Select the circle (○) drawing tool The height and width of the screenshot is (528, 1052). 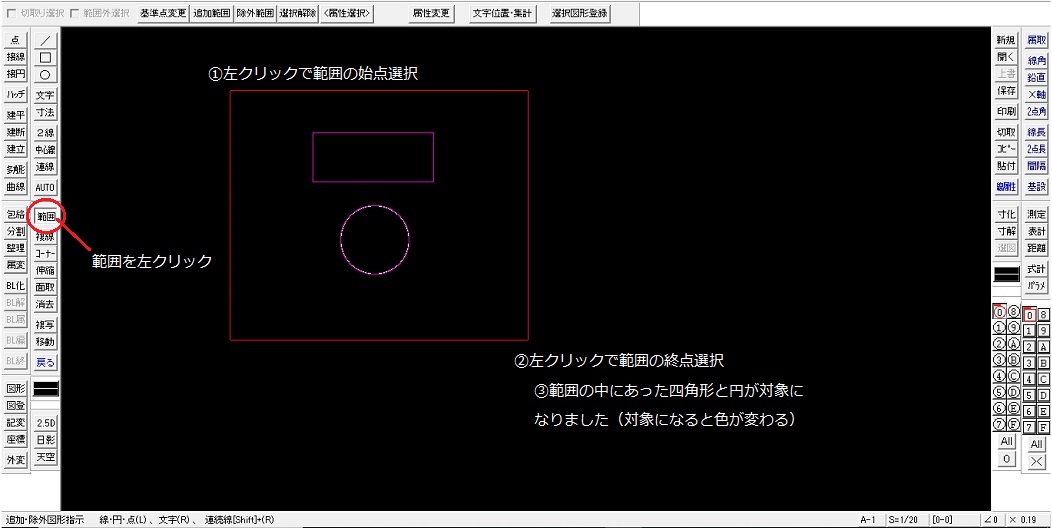pyautogui.click(x=45, y=74)
